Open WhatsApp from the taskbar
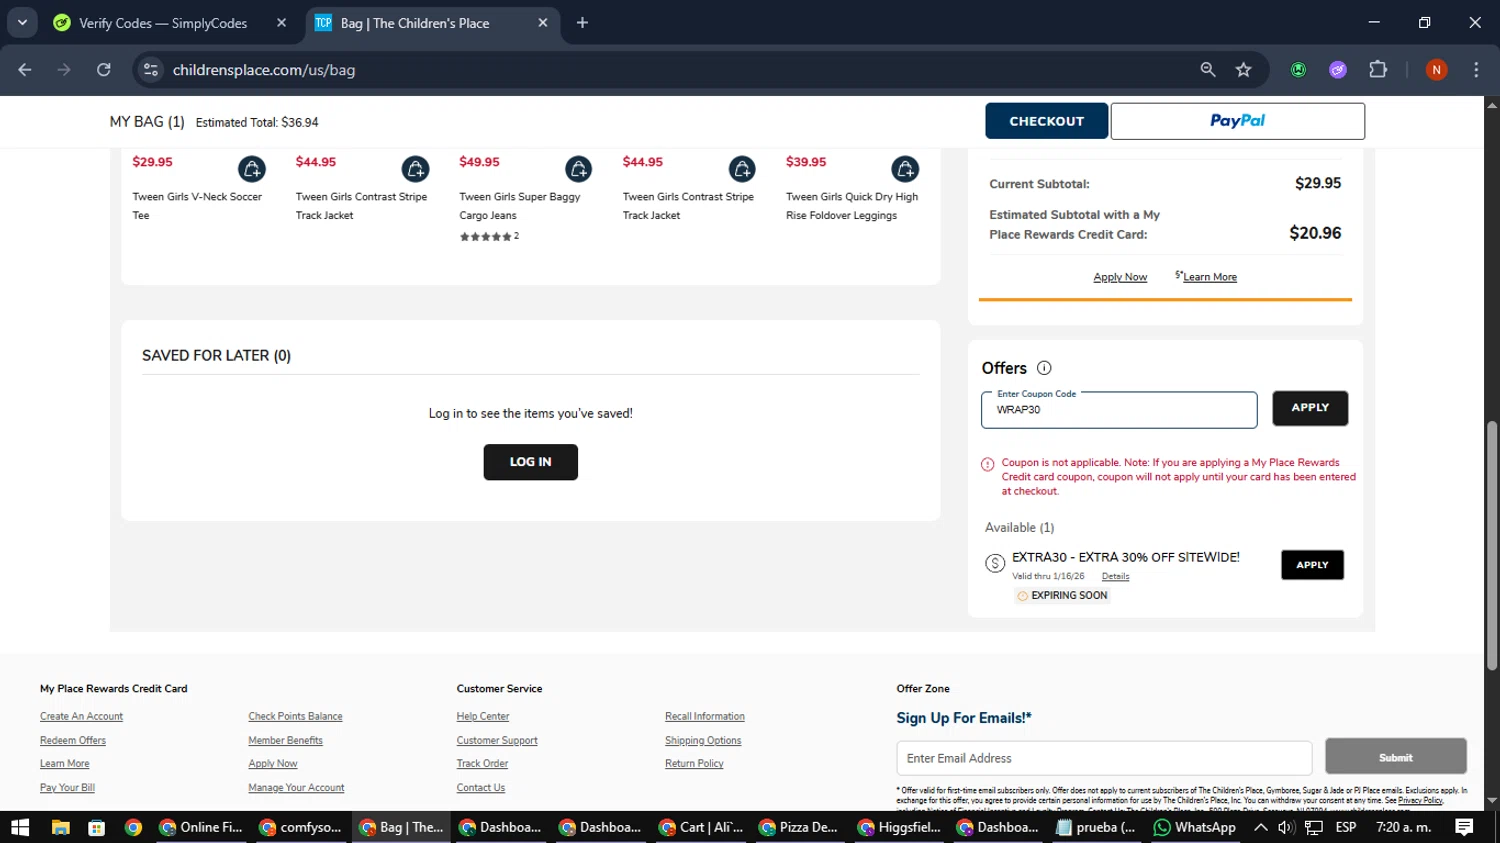 tap(1194, 827)
